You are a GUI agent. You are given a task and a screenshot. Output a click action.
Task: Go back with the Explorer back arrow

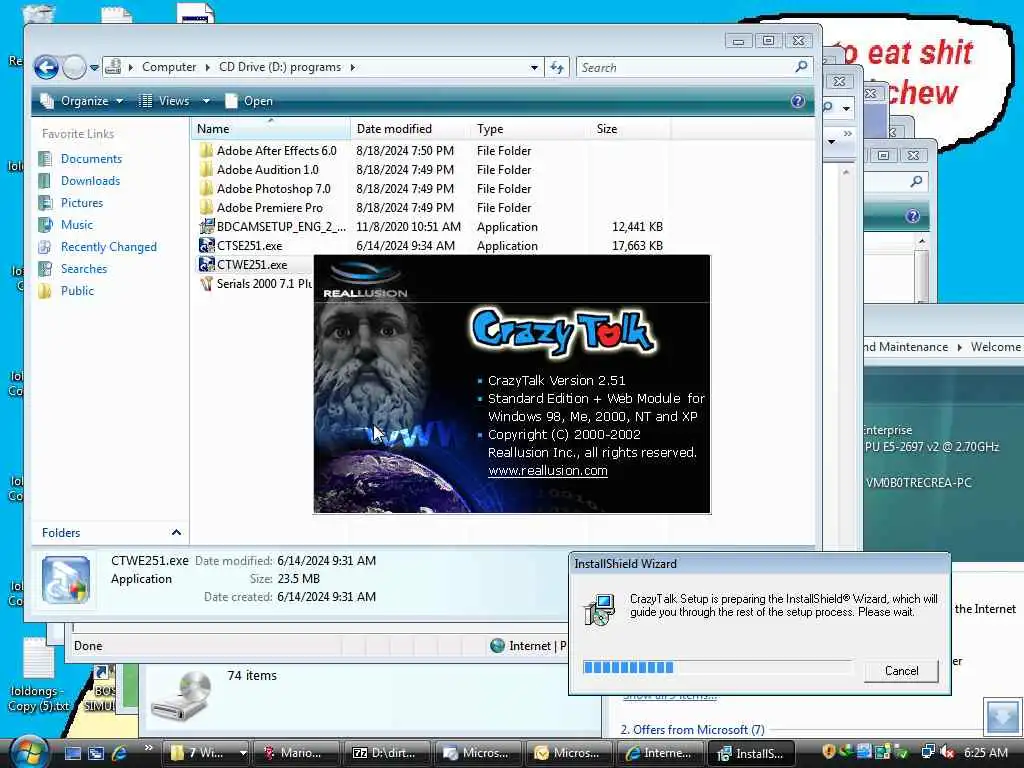[x=46, y=67]
